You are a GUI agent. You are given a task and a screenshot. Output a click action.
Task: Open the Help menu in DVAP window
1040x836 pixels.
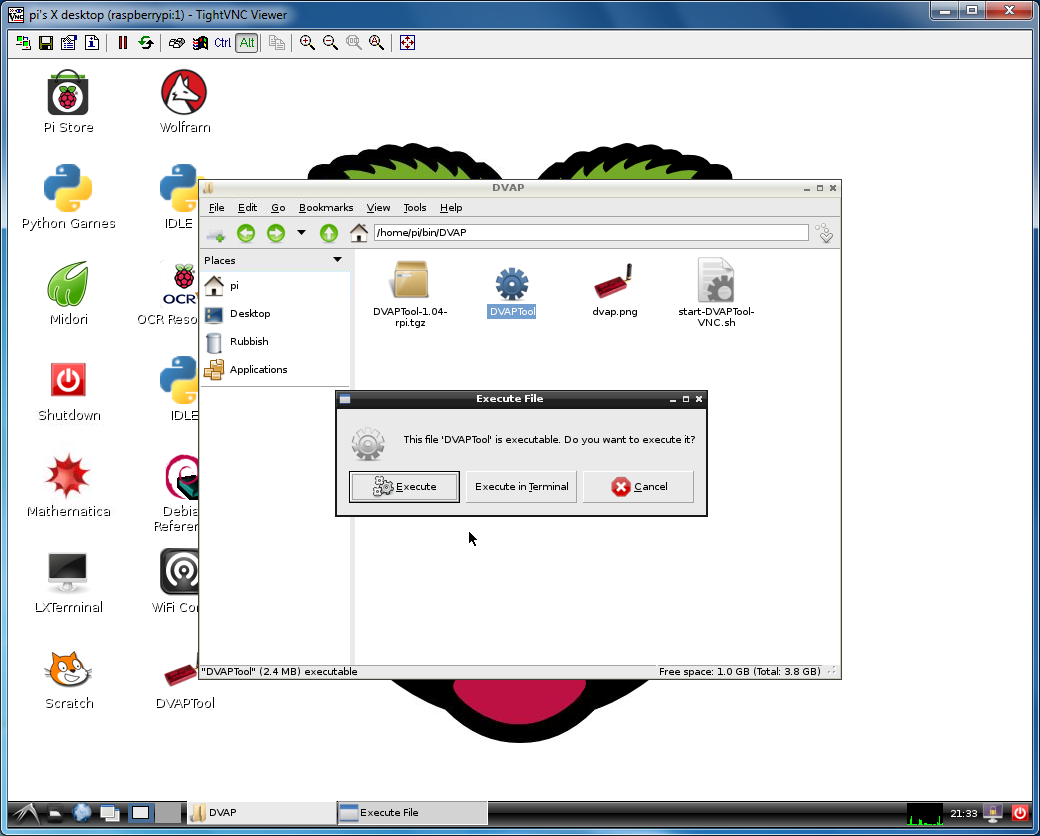pos(451,208)
